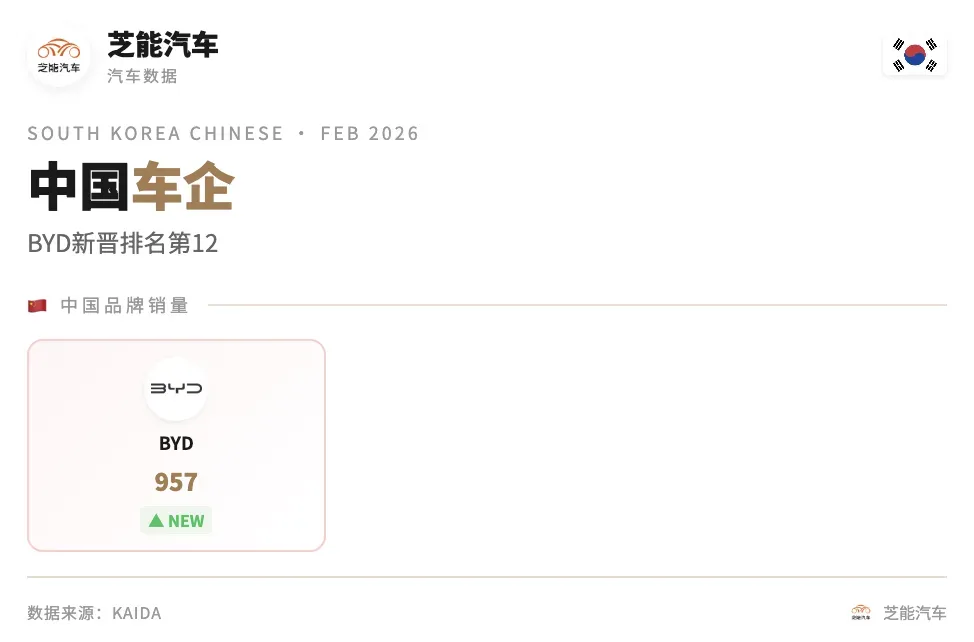Click the footer 芝能汽车 watermark text
This screenshot has width=974, height=642.
coord(914,613)
